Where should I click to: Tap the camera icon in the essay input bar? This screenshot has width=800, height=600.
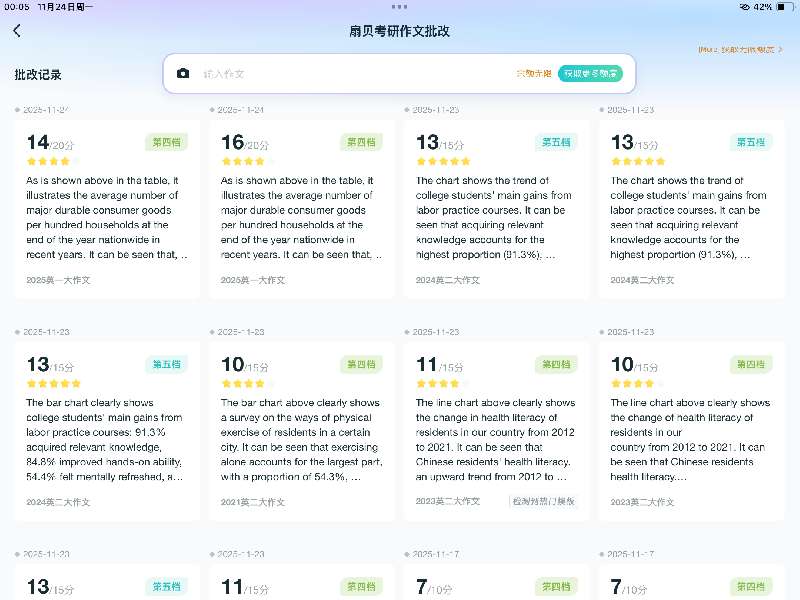(x=183, y=74)
